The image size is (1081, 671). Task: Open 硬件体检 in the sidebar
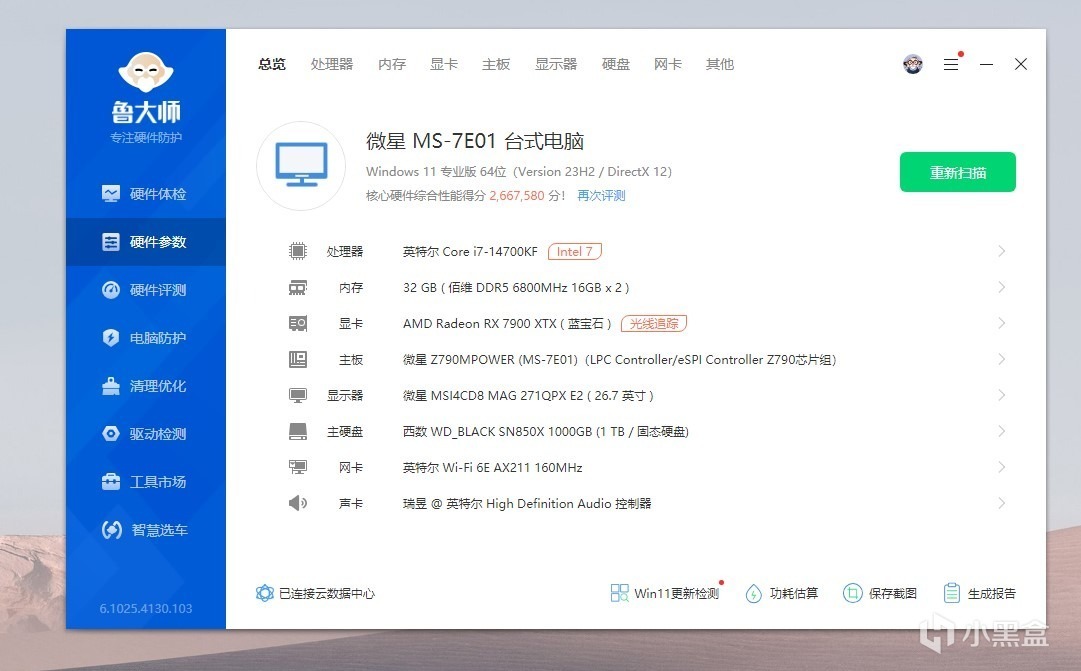145,194
